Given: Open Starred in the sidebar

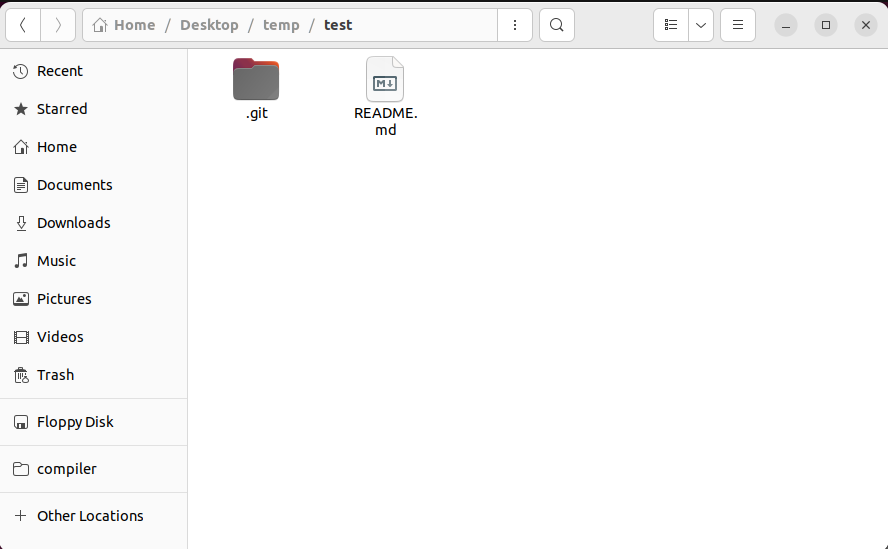Looking at the screenshot, I should 93,109.
